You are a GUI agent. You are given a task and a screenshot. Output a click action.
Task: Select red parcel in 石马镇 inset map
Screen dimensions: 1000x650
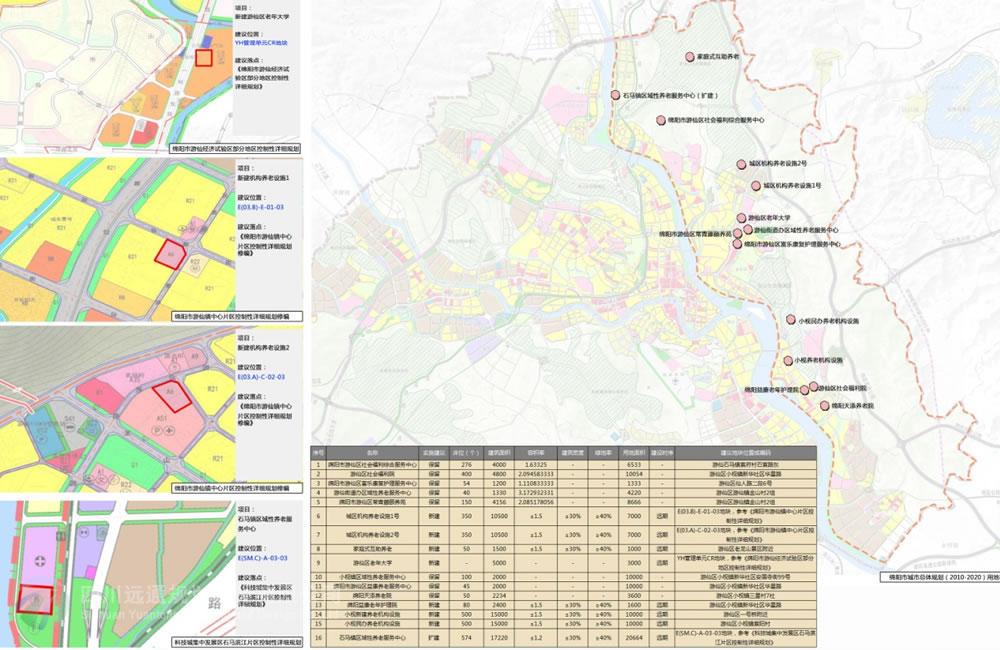pos(36,598)
